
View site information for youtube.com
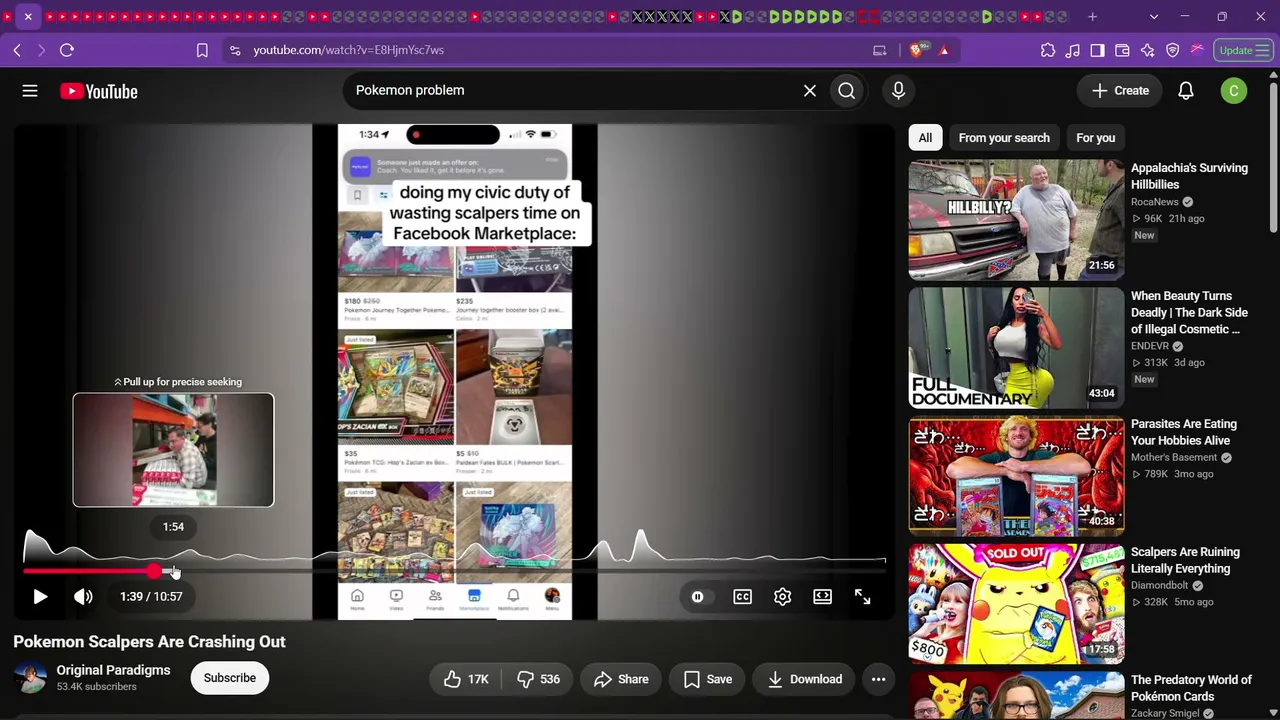click(235, 50)
